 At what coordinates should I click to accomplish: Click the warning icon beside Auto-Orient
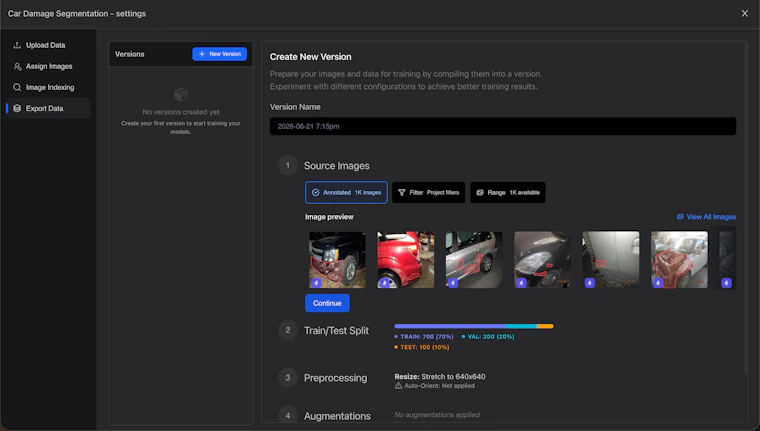coord(398,386)
